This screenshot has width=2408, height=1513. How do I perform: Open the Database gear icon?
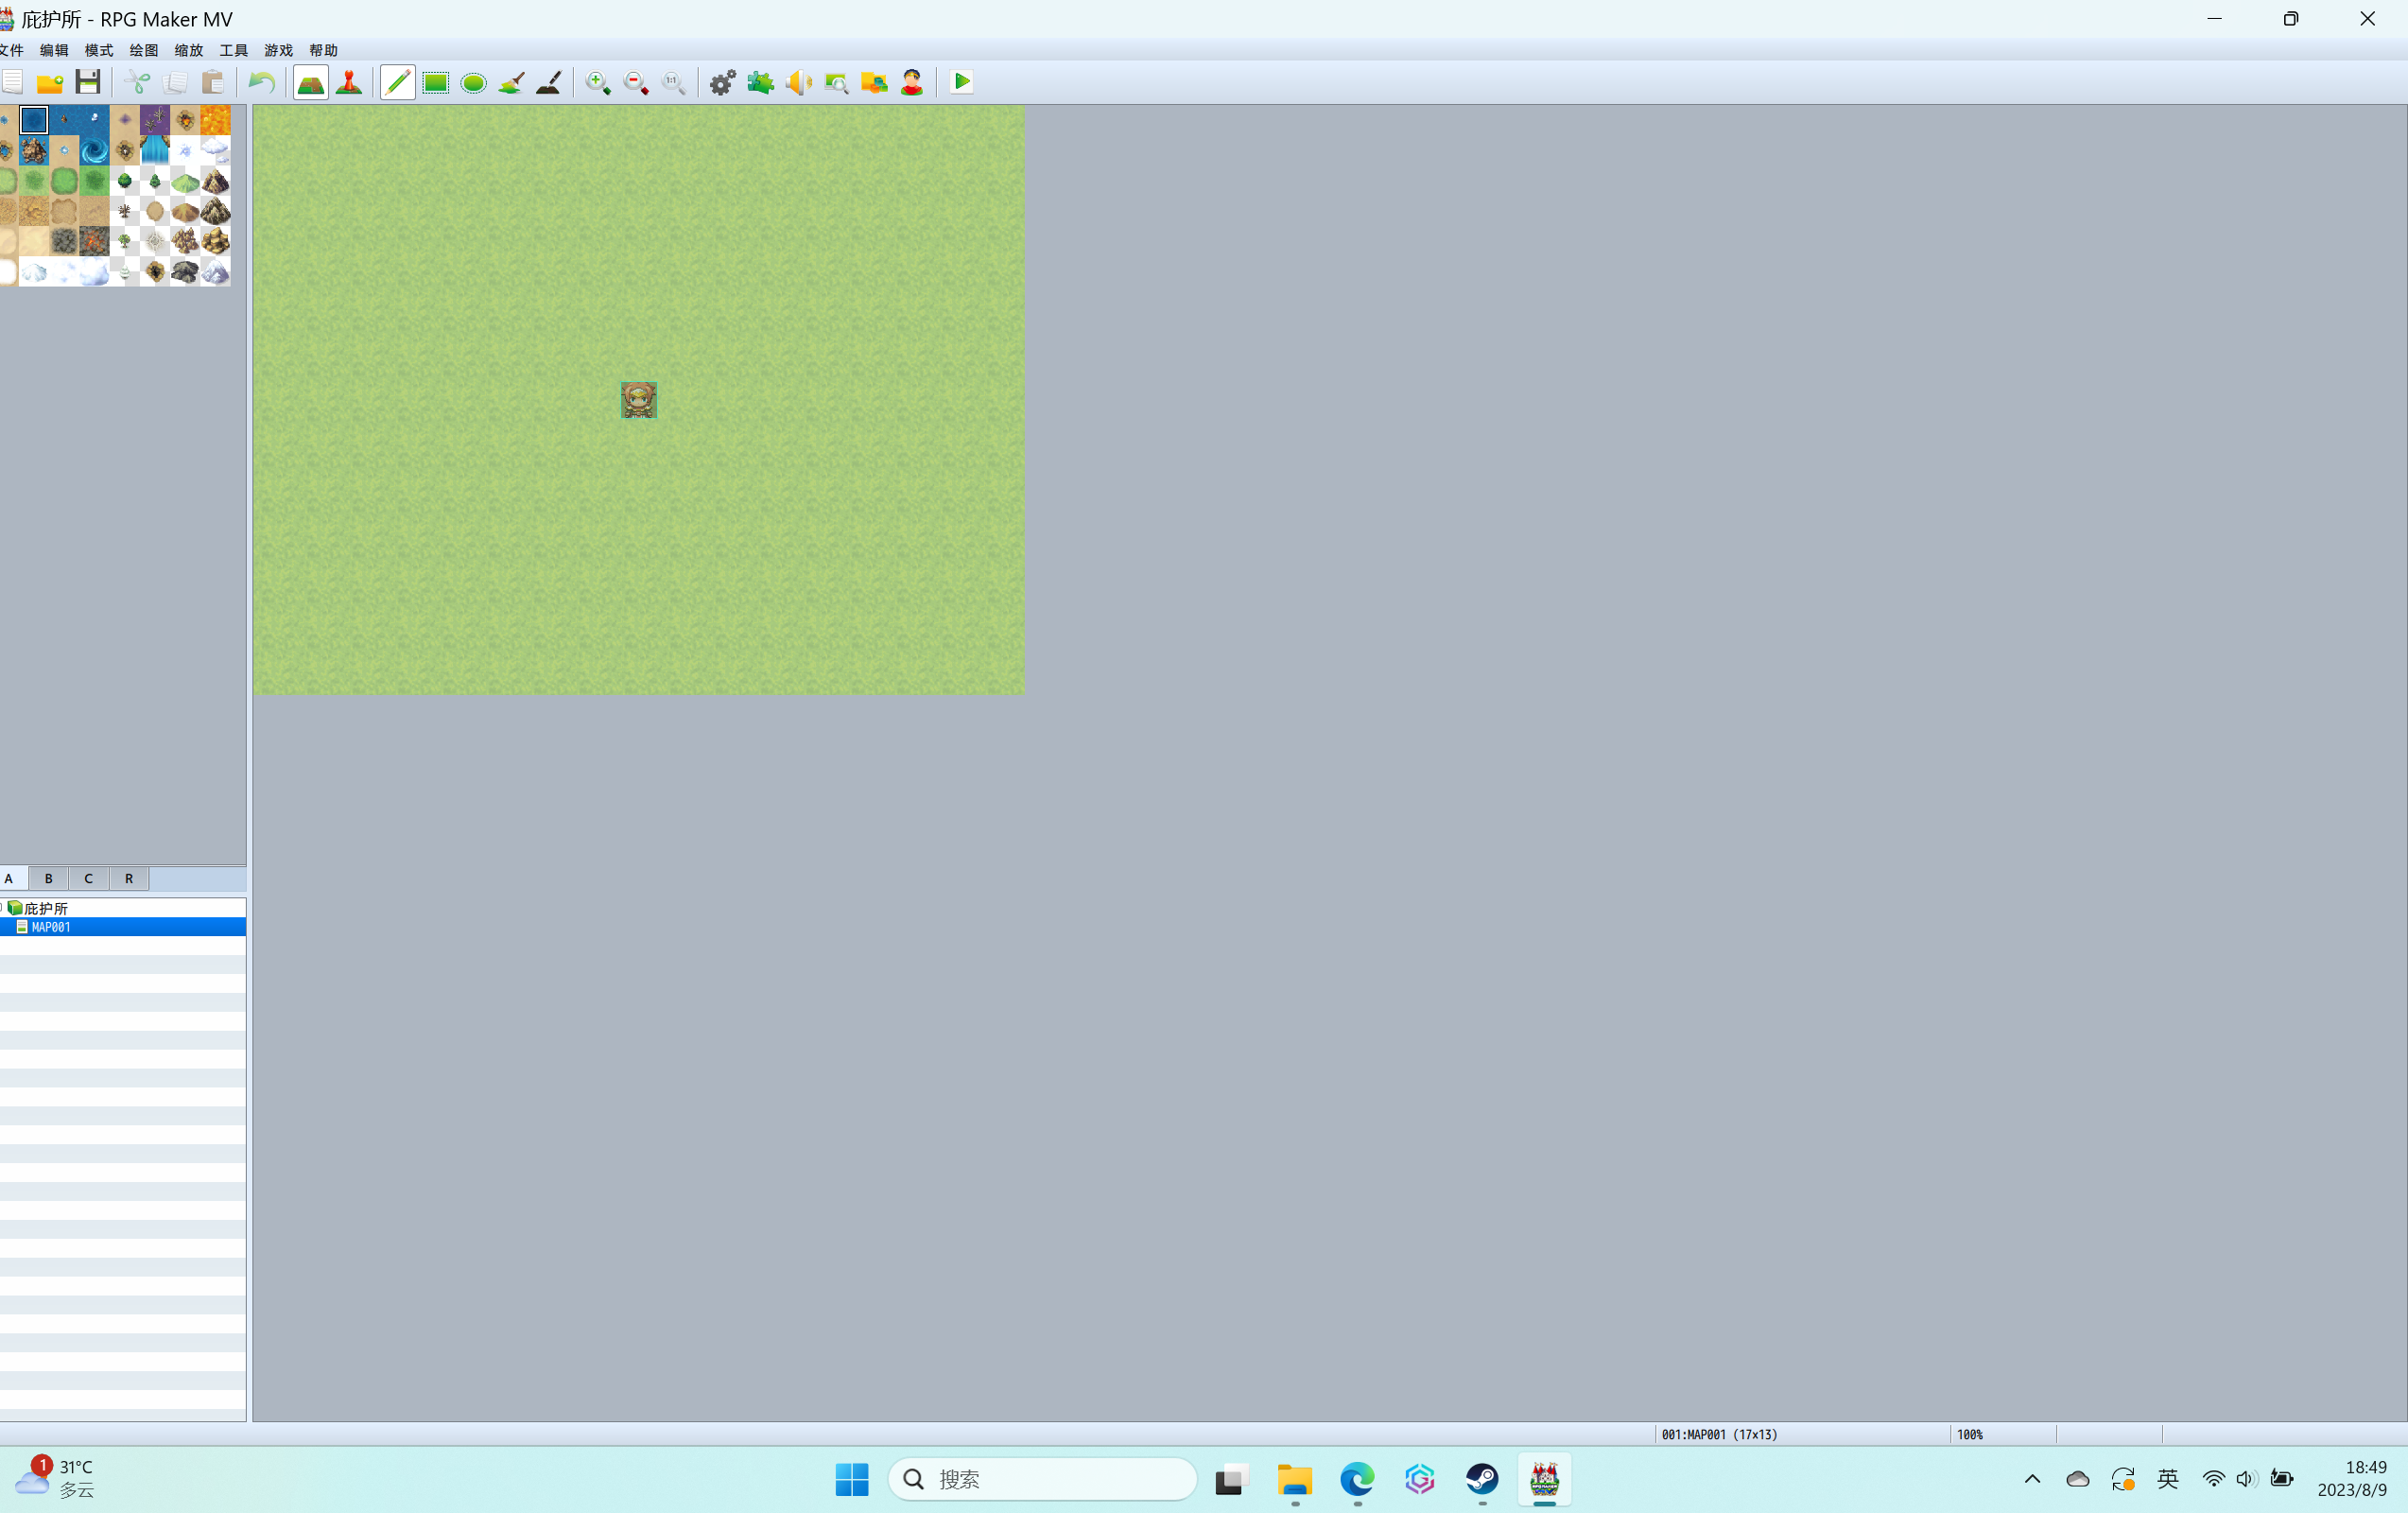(723, 83)
